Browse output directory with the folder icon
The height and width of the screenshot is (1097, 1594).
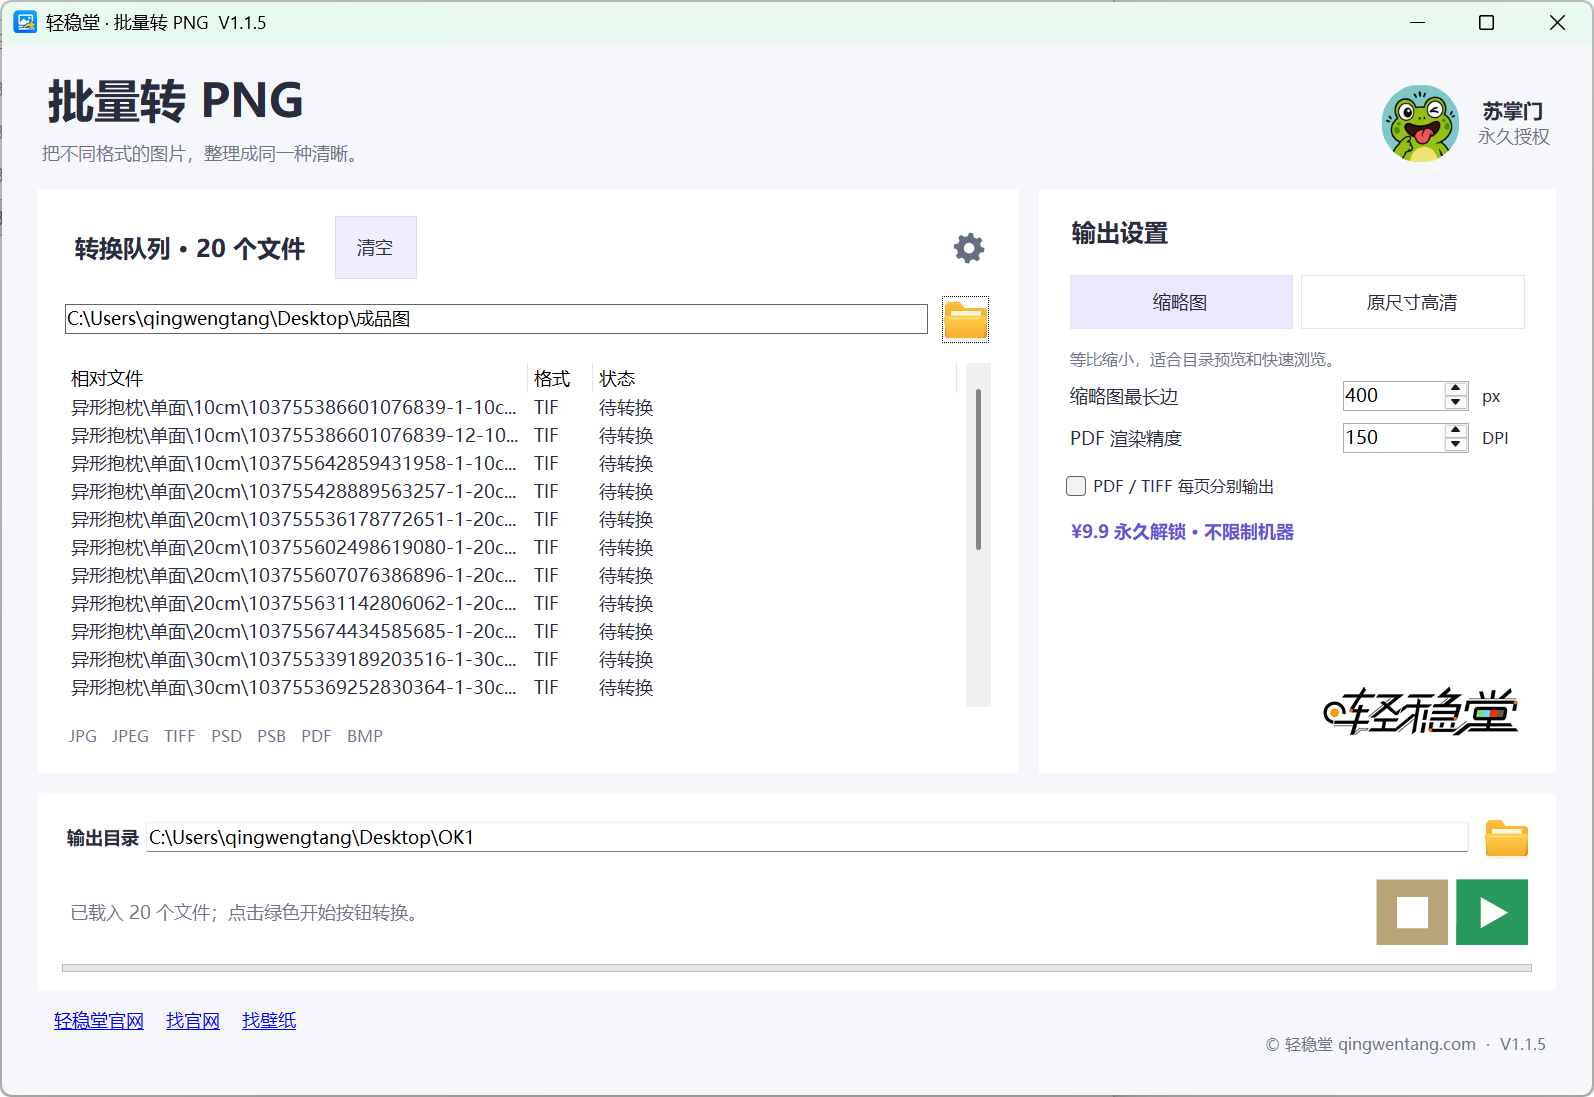1506,838
